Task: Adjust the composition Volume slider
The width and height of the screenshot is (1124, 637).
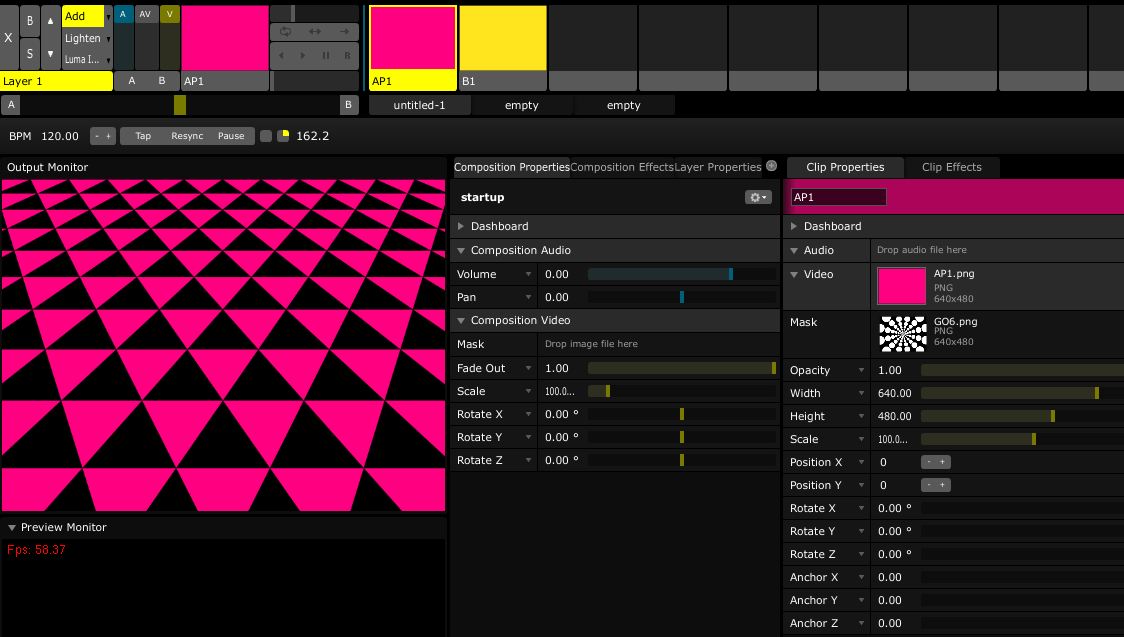Action: 682,274
